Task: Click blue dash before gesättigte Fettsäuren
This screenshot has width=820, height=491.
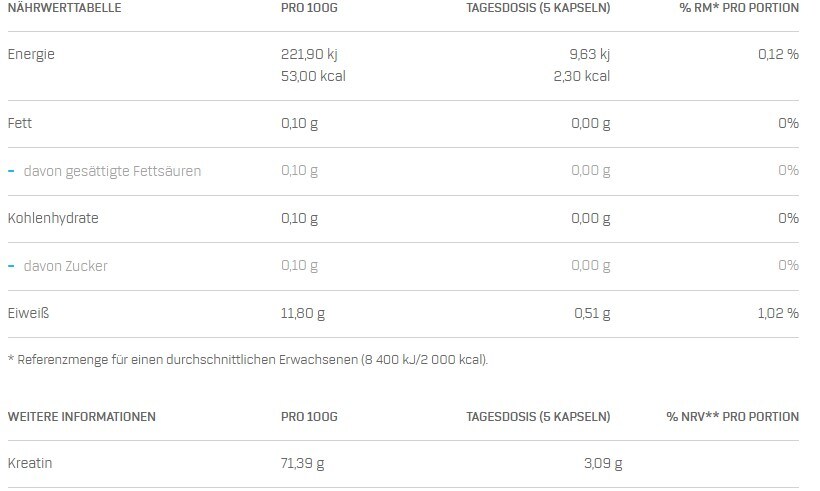Action: tap(12, 171)
